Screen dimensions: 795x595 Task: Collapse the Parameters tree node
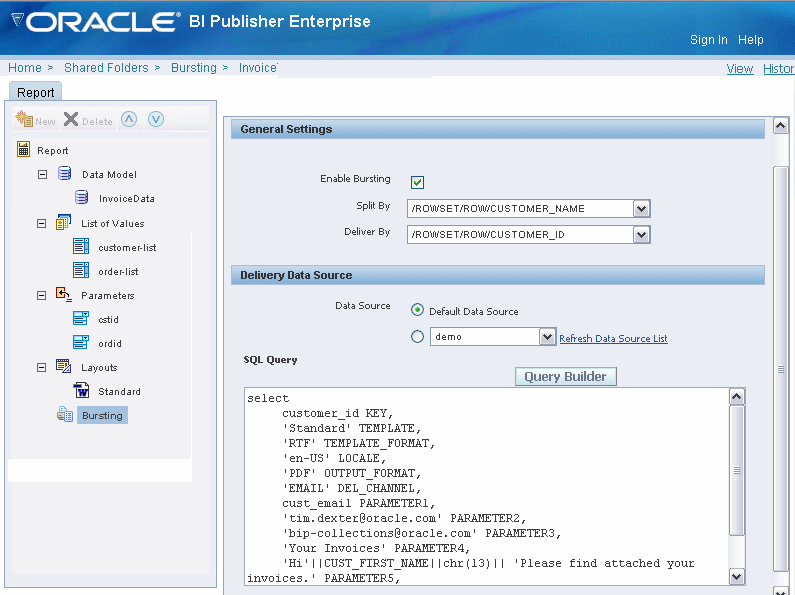click(x=42, y=295)
